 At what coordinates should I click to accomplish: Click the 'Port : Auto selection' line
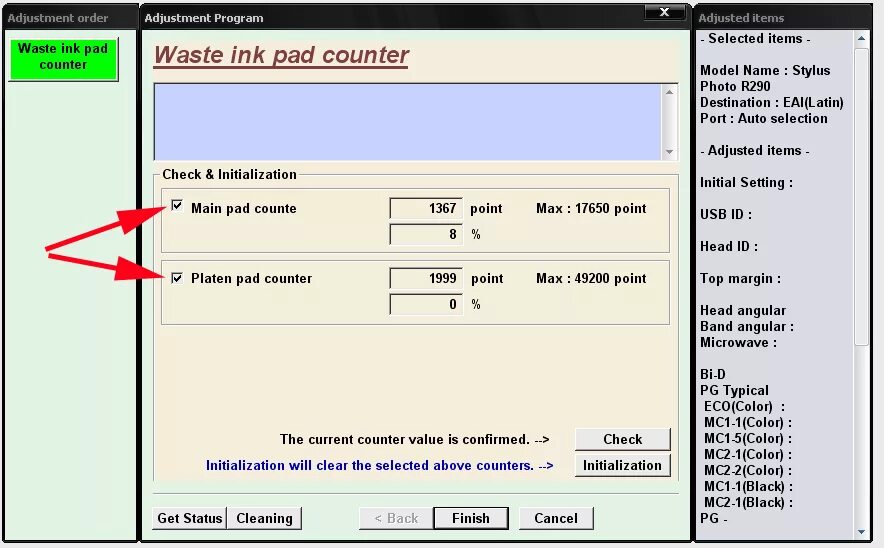(x=764, y=118)
